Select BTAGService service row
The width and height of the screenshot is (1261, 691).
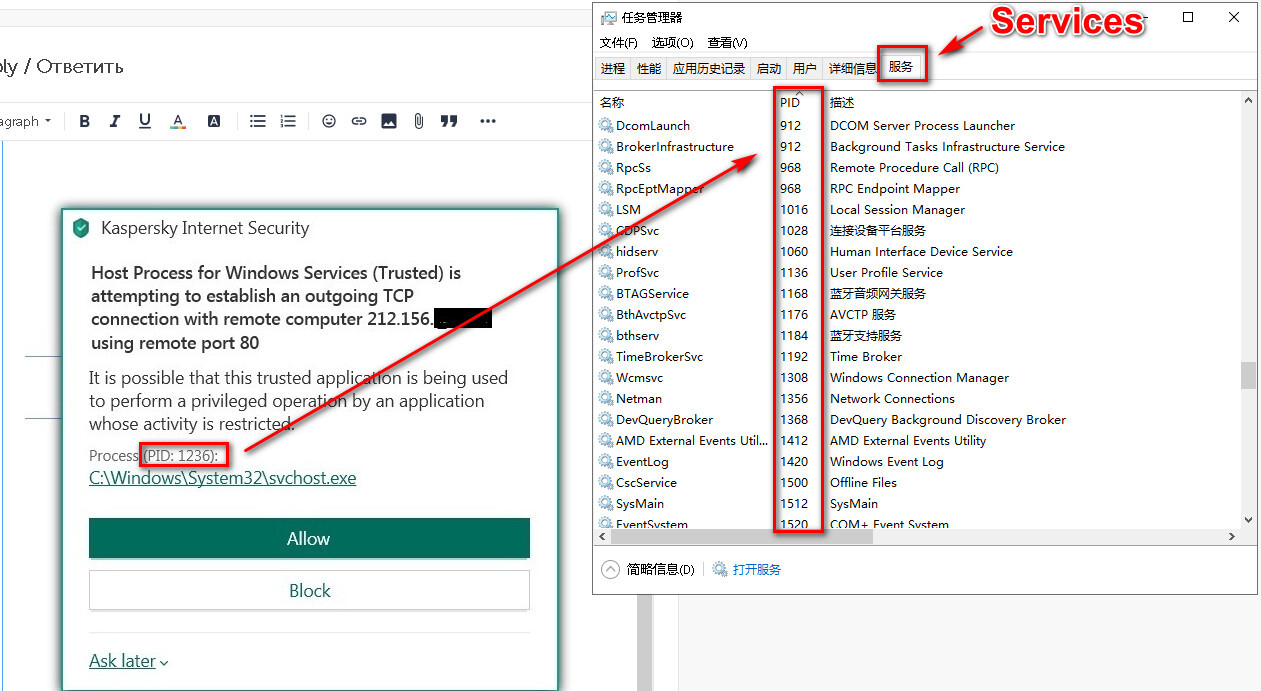[918, 293]
